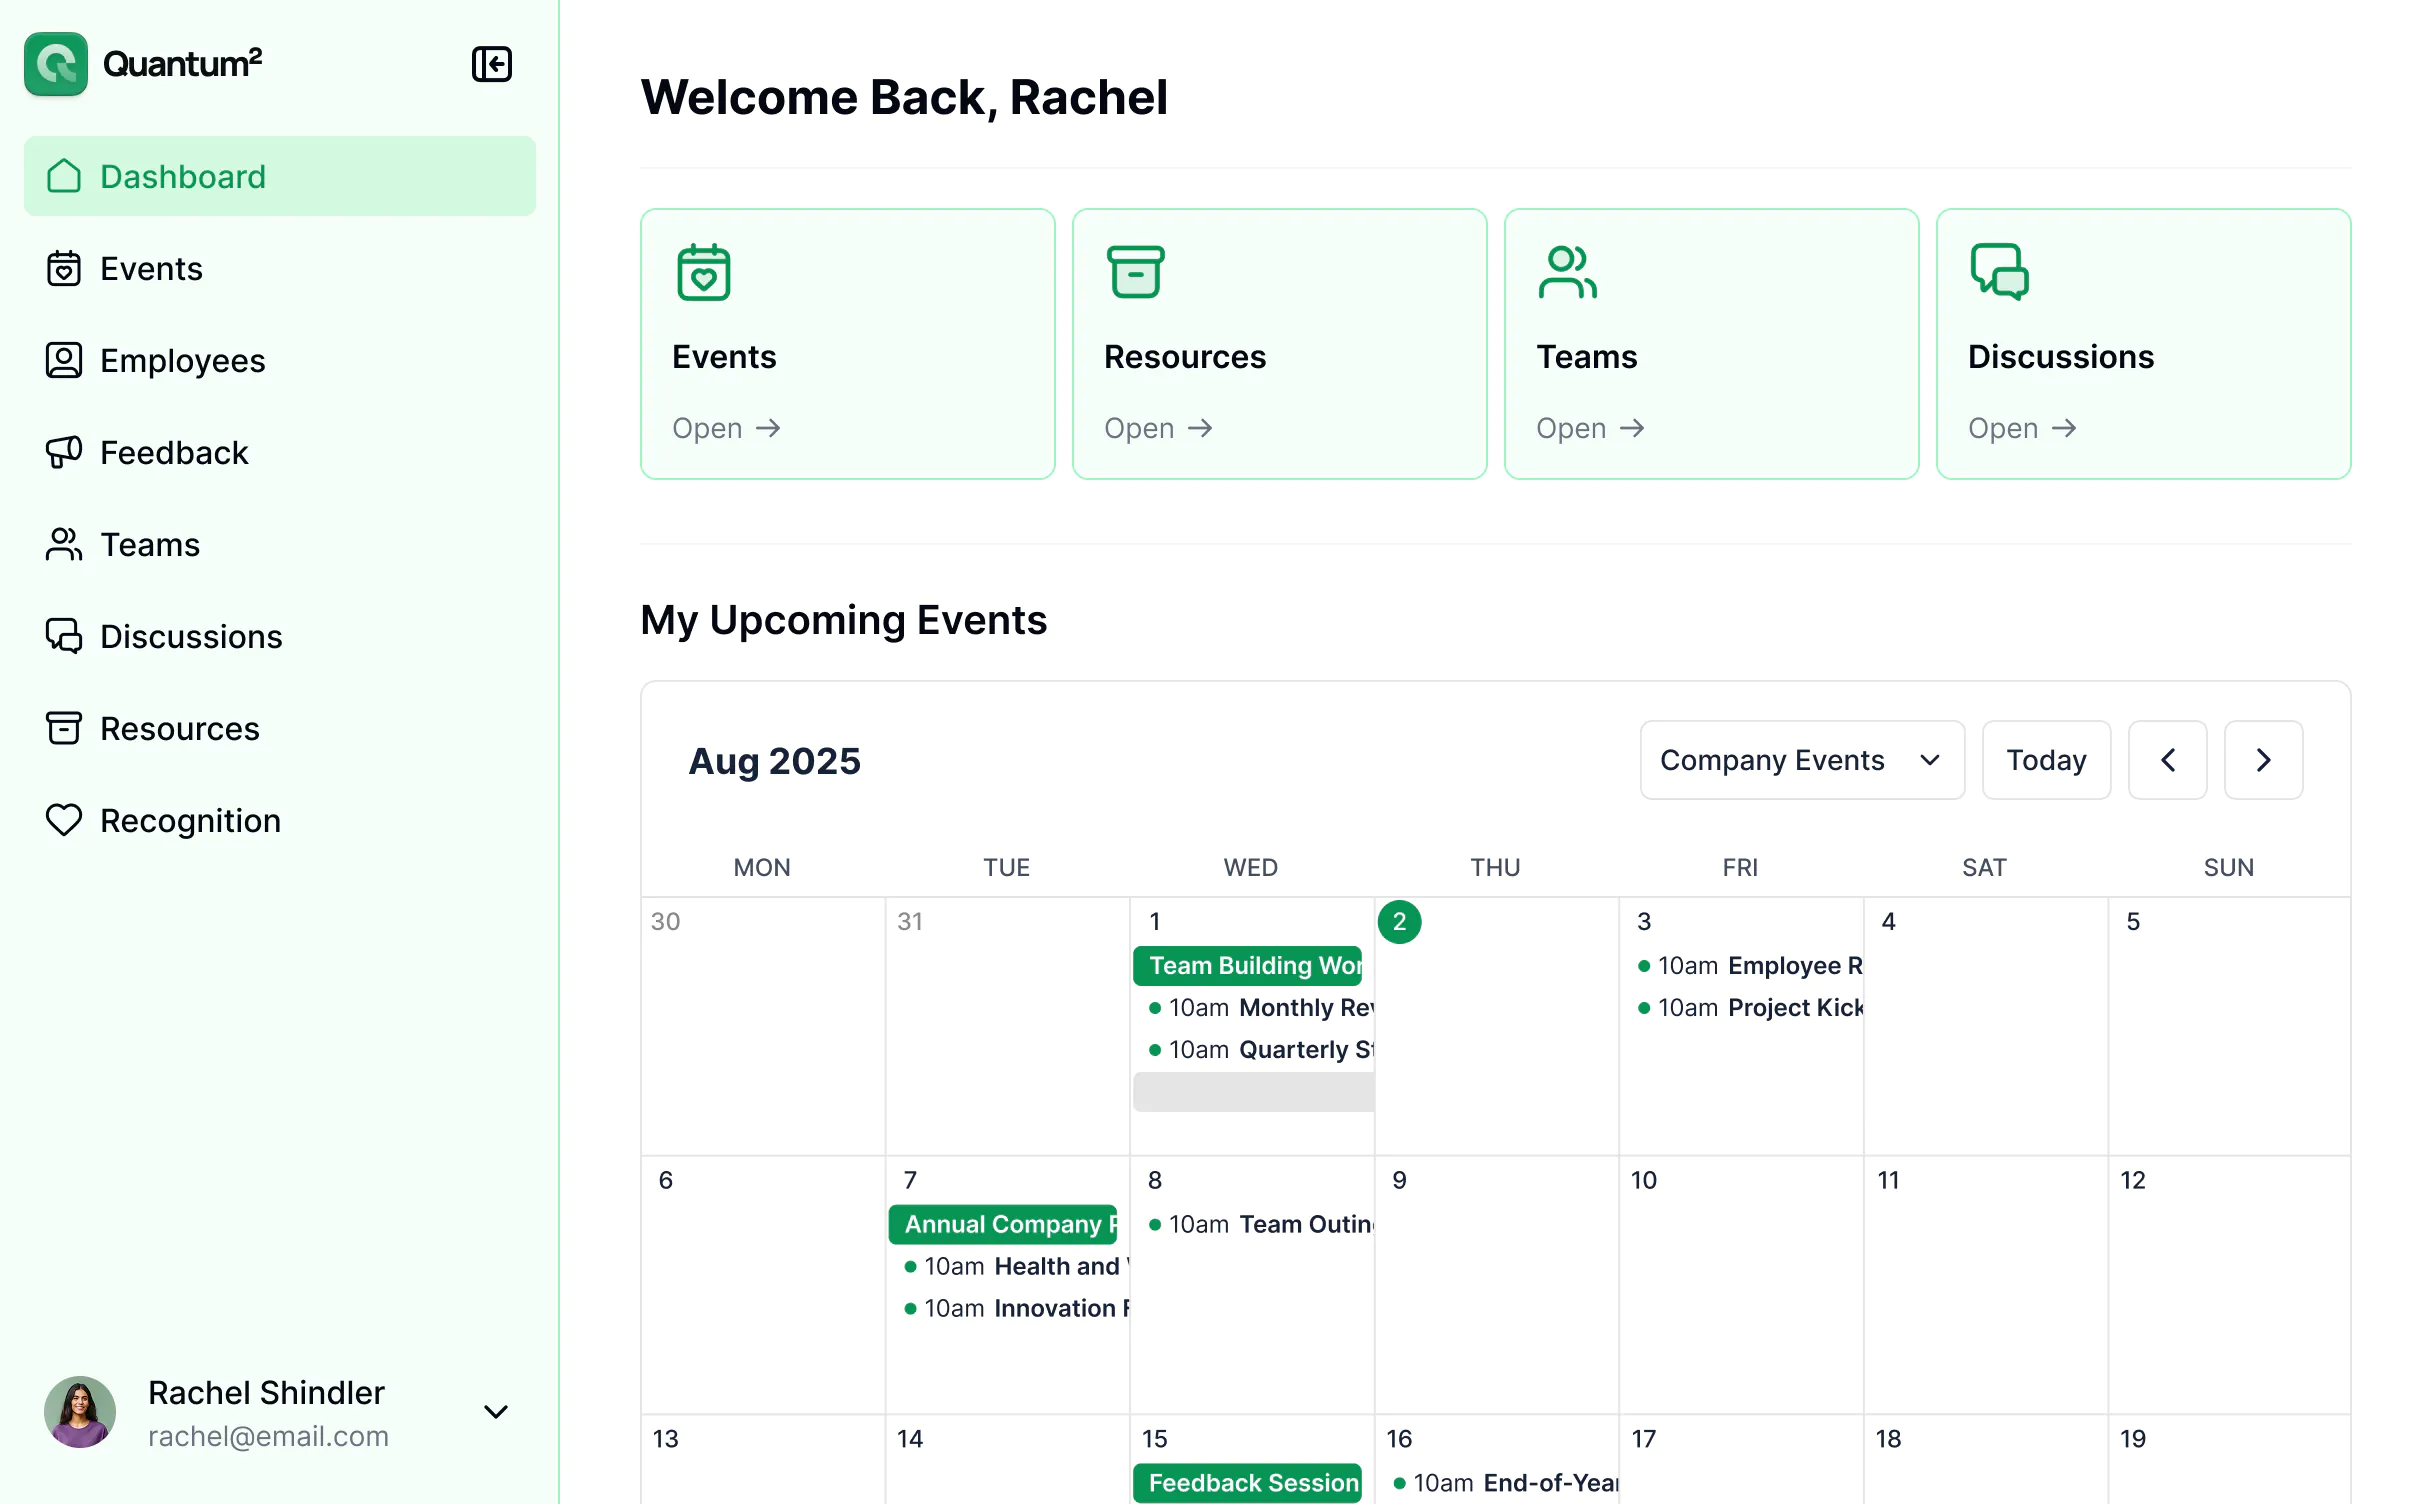This screenshot has width=2432, height=1504.
Task: Open the Team Building Workshop event
Action: tap(1247, 965)
